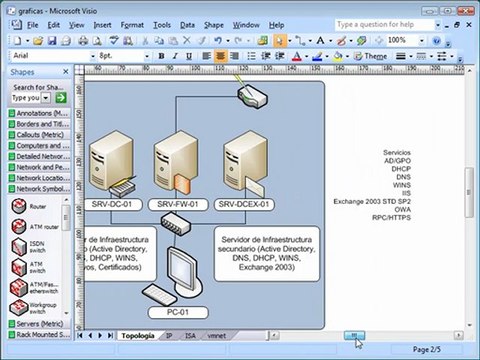Click the horizontal scrollbar thumb

click(x=354, y=335)
